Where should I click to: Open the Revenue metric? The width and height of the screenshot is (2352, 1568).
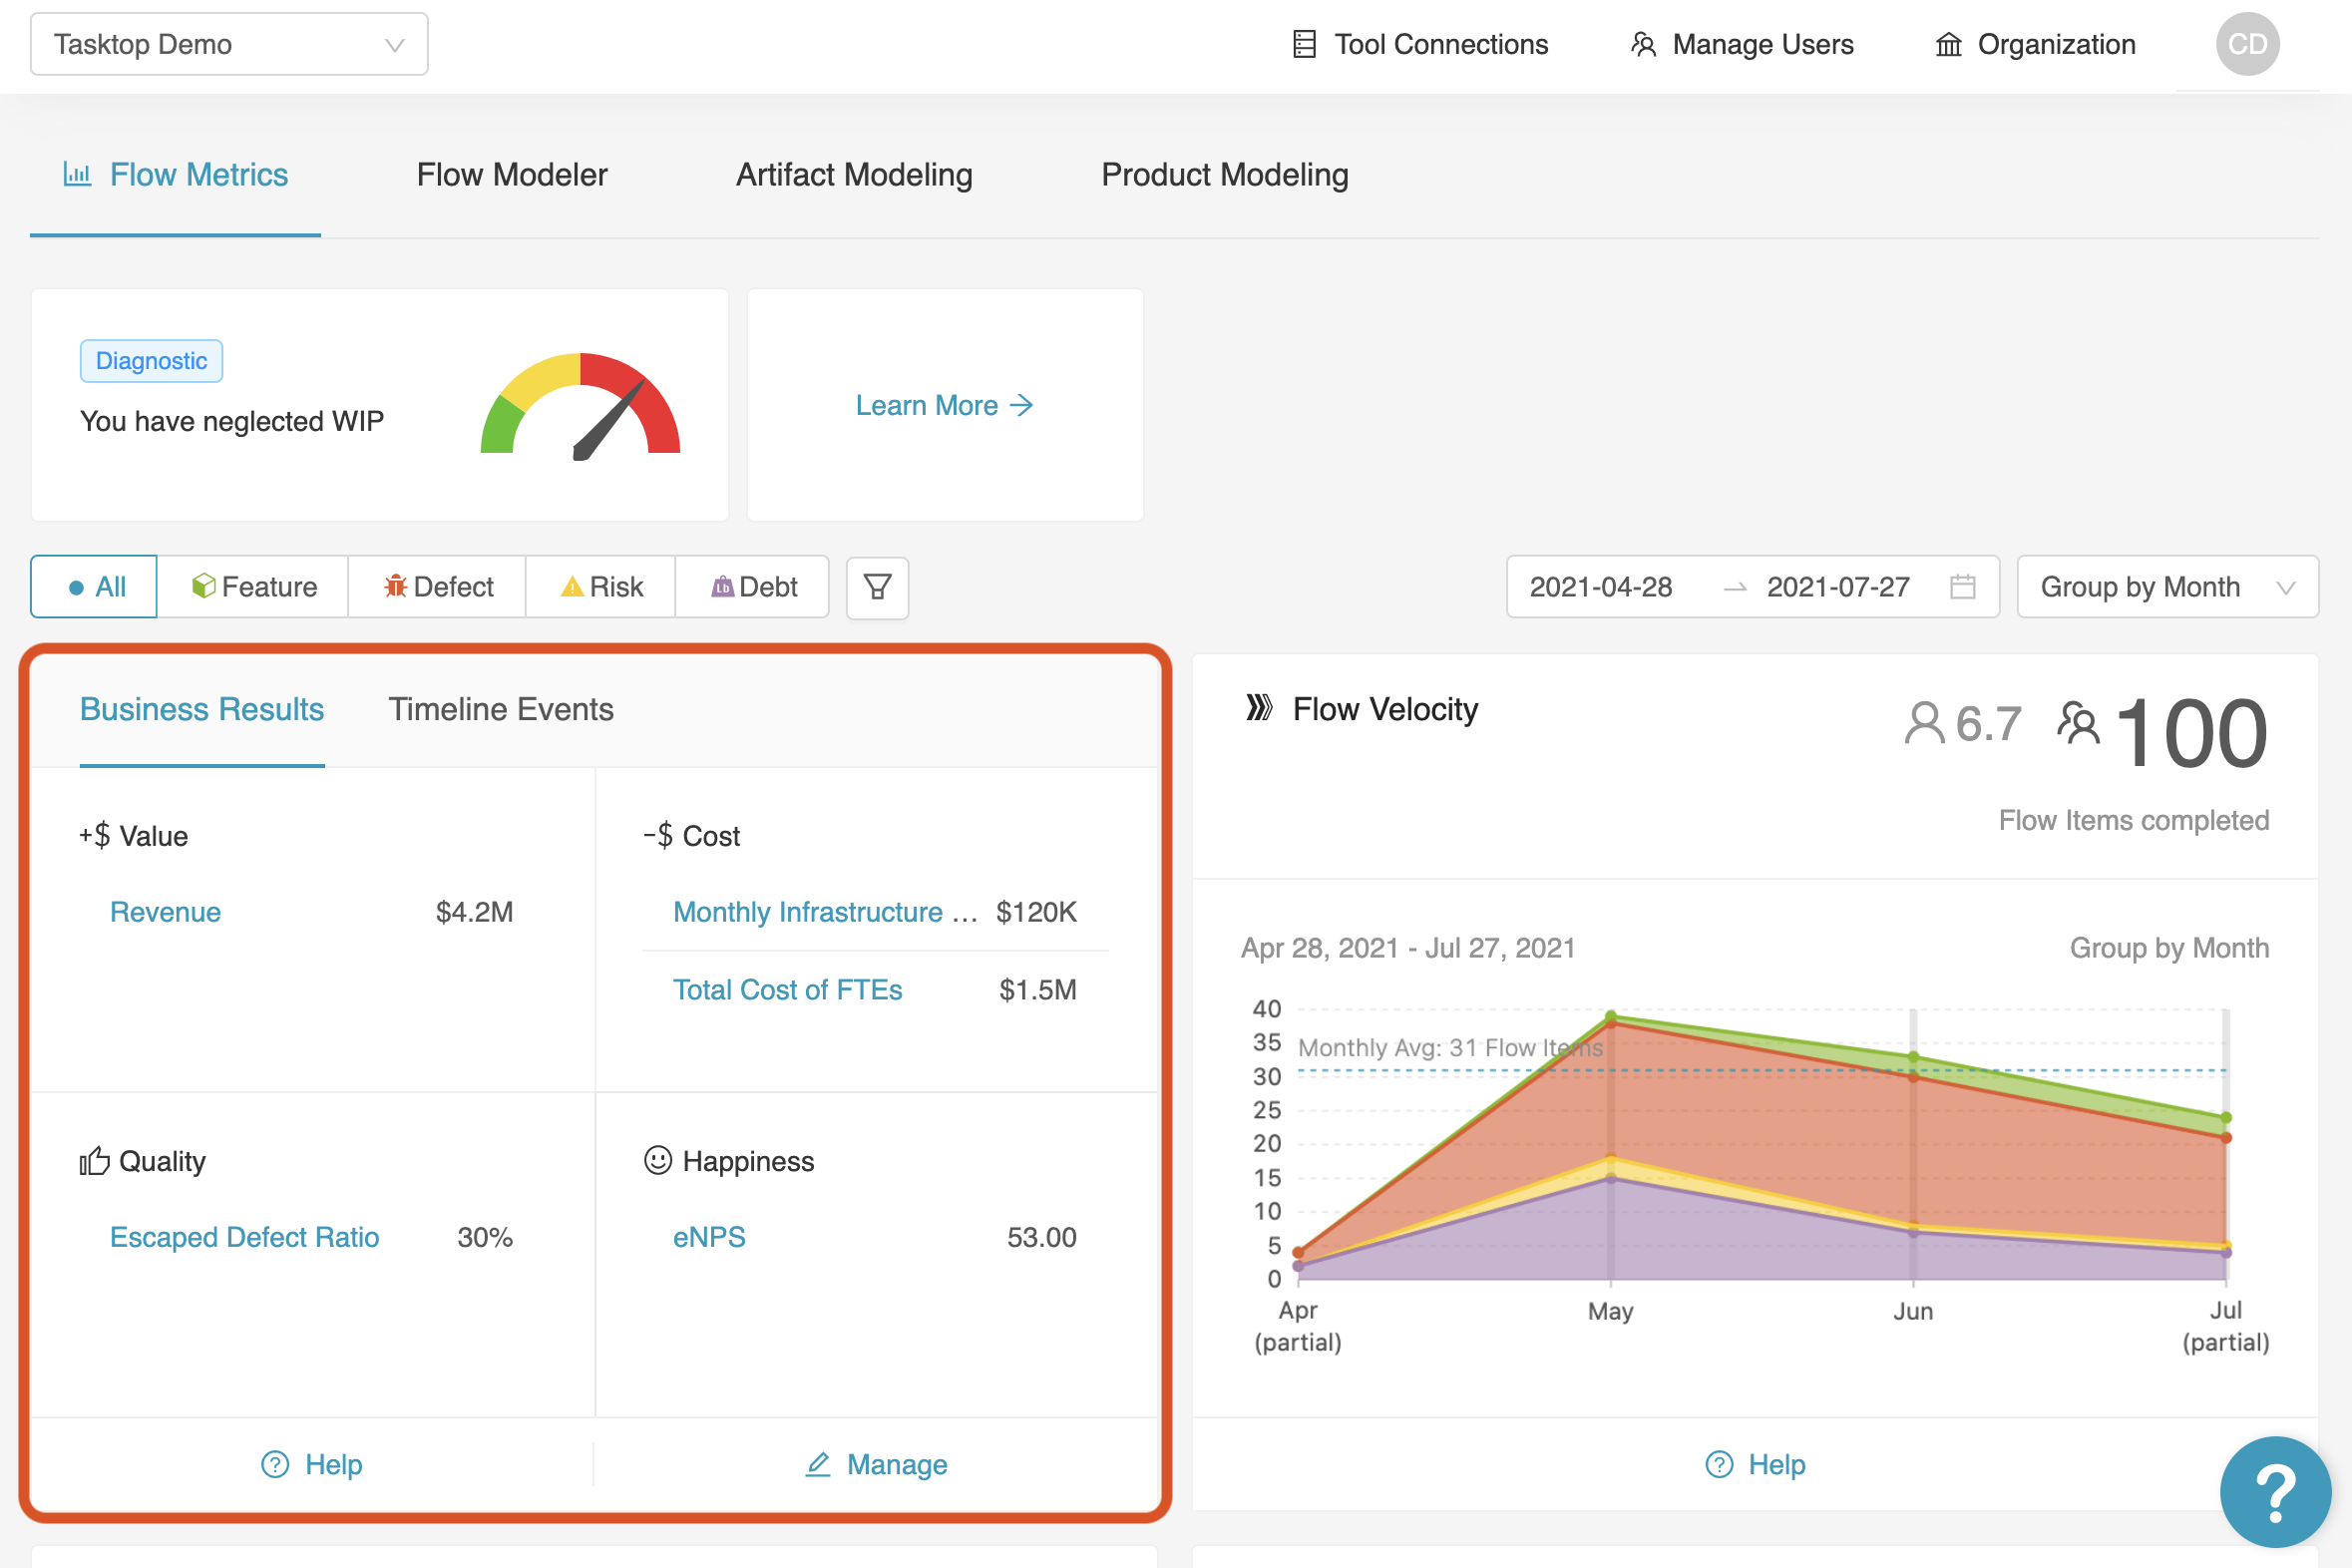165,912
